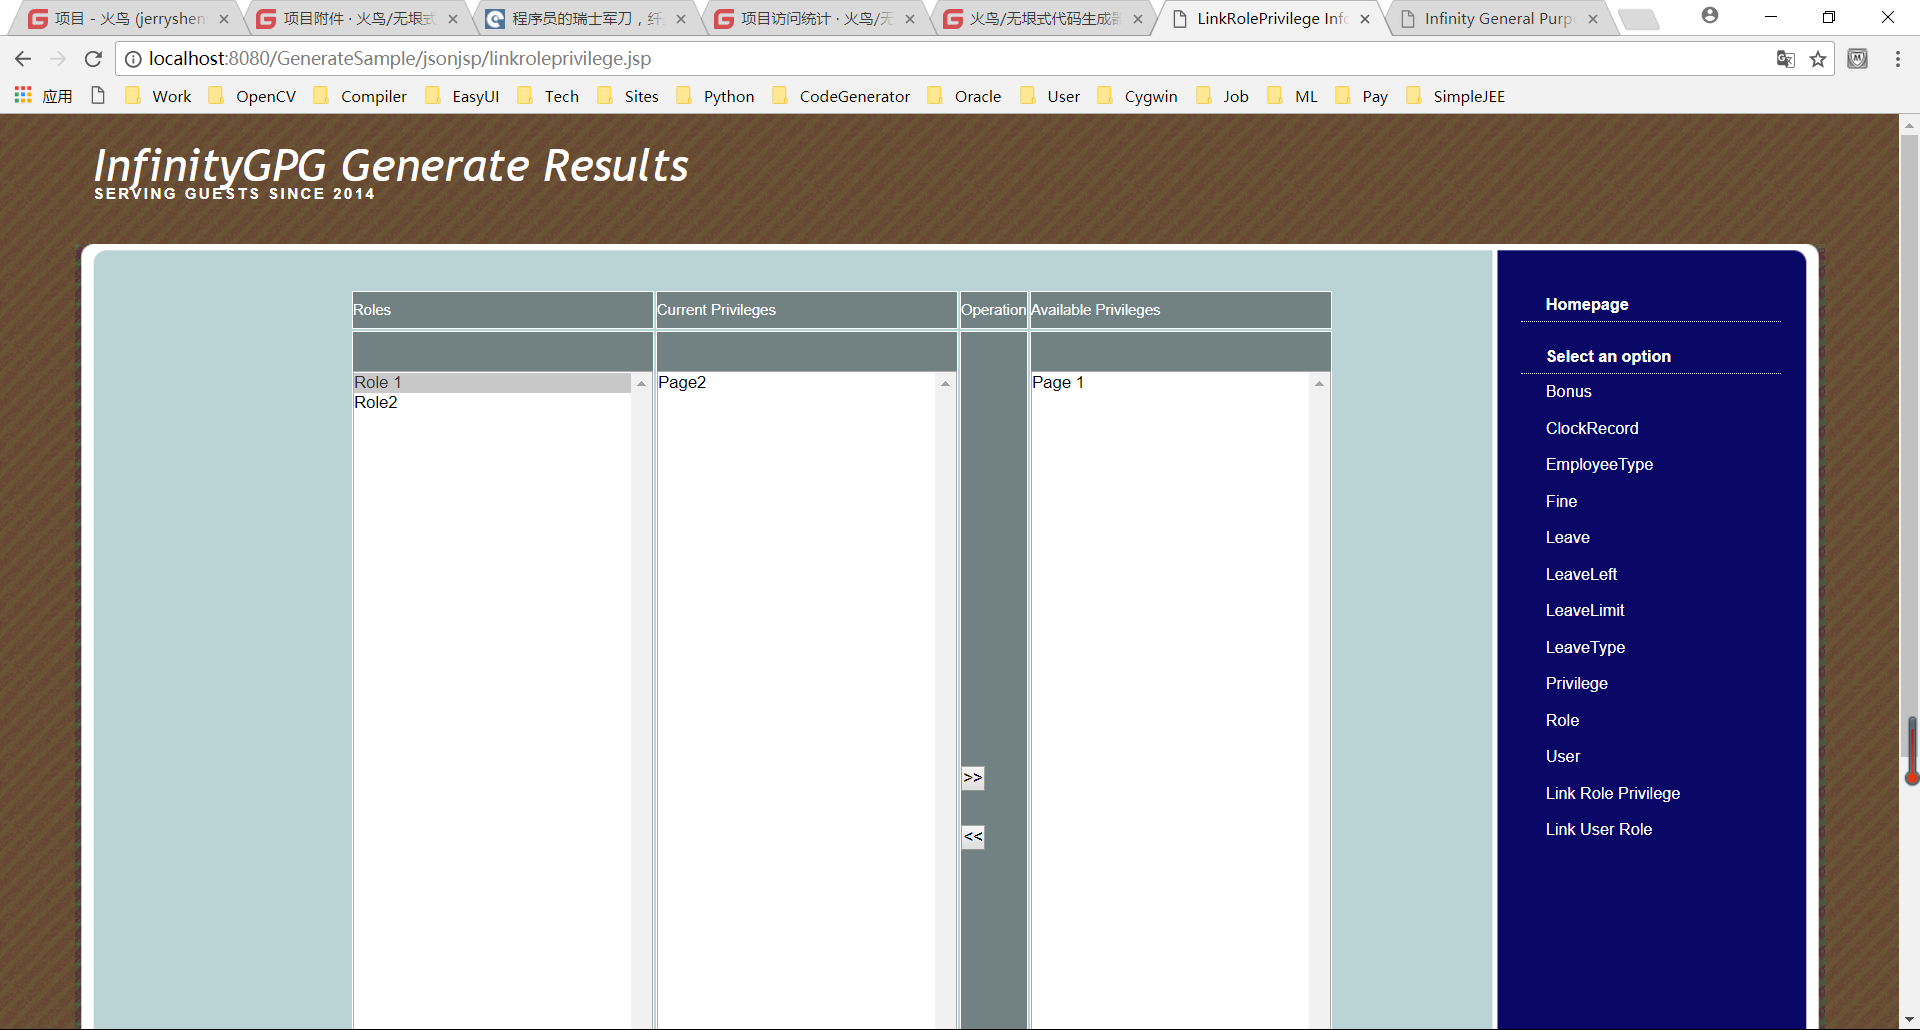Image resolution: width=1920 pixels, height=1030 pixels.
Task: Open the Homepage link in sidebar
Action: pos(1587,305)
